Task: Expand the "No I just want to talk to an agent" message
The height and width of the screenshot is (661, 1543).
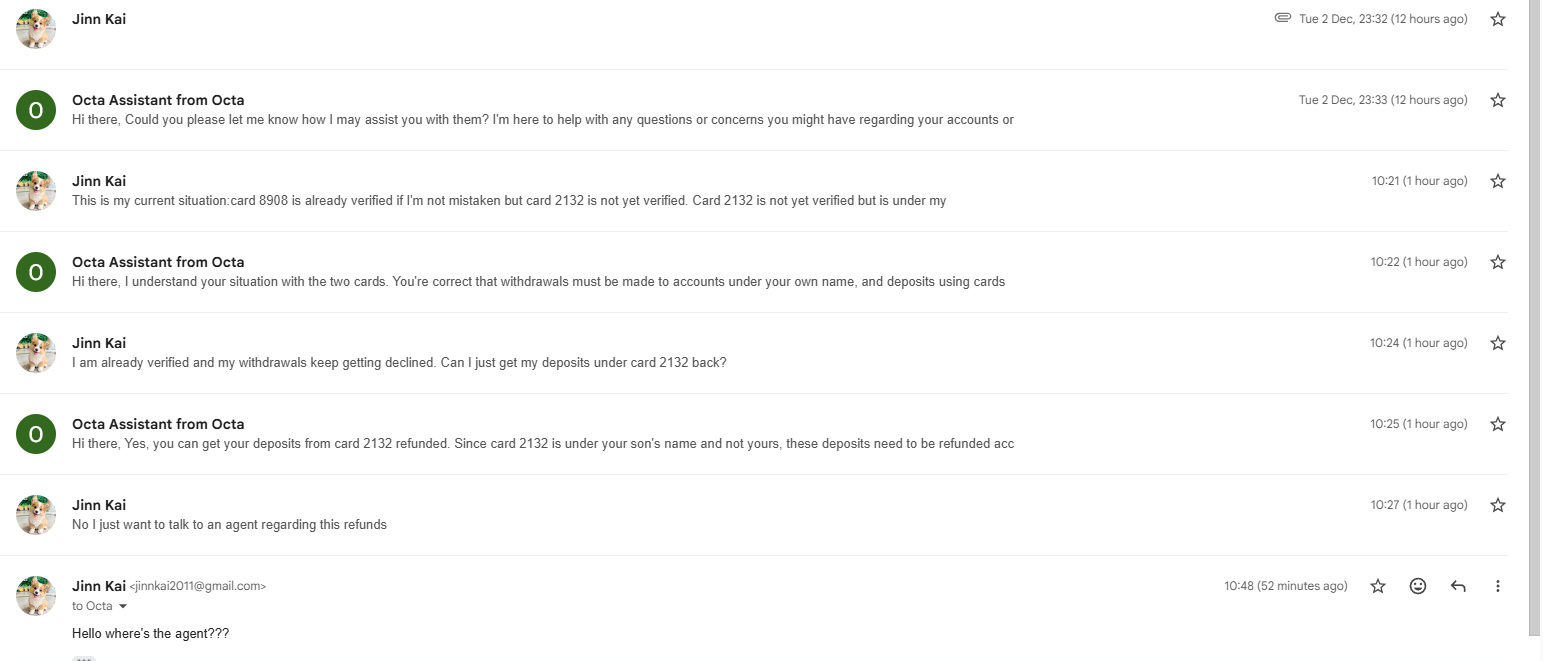Action: click(229, 524)
